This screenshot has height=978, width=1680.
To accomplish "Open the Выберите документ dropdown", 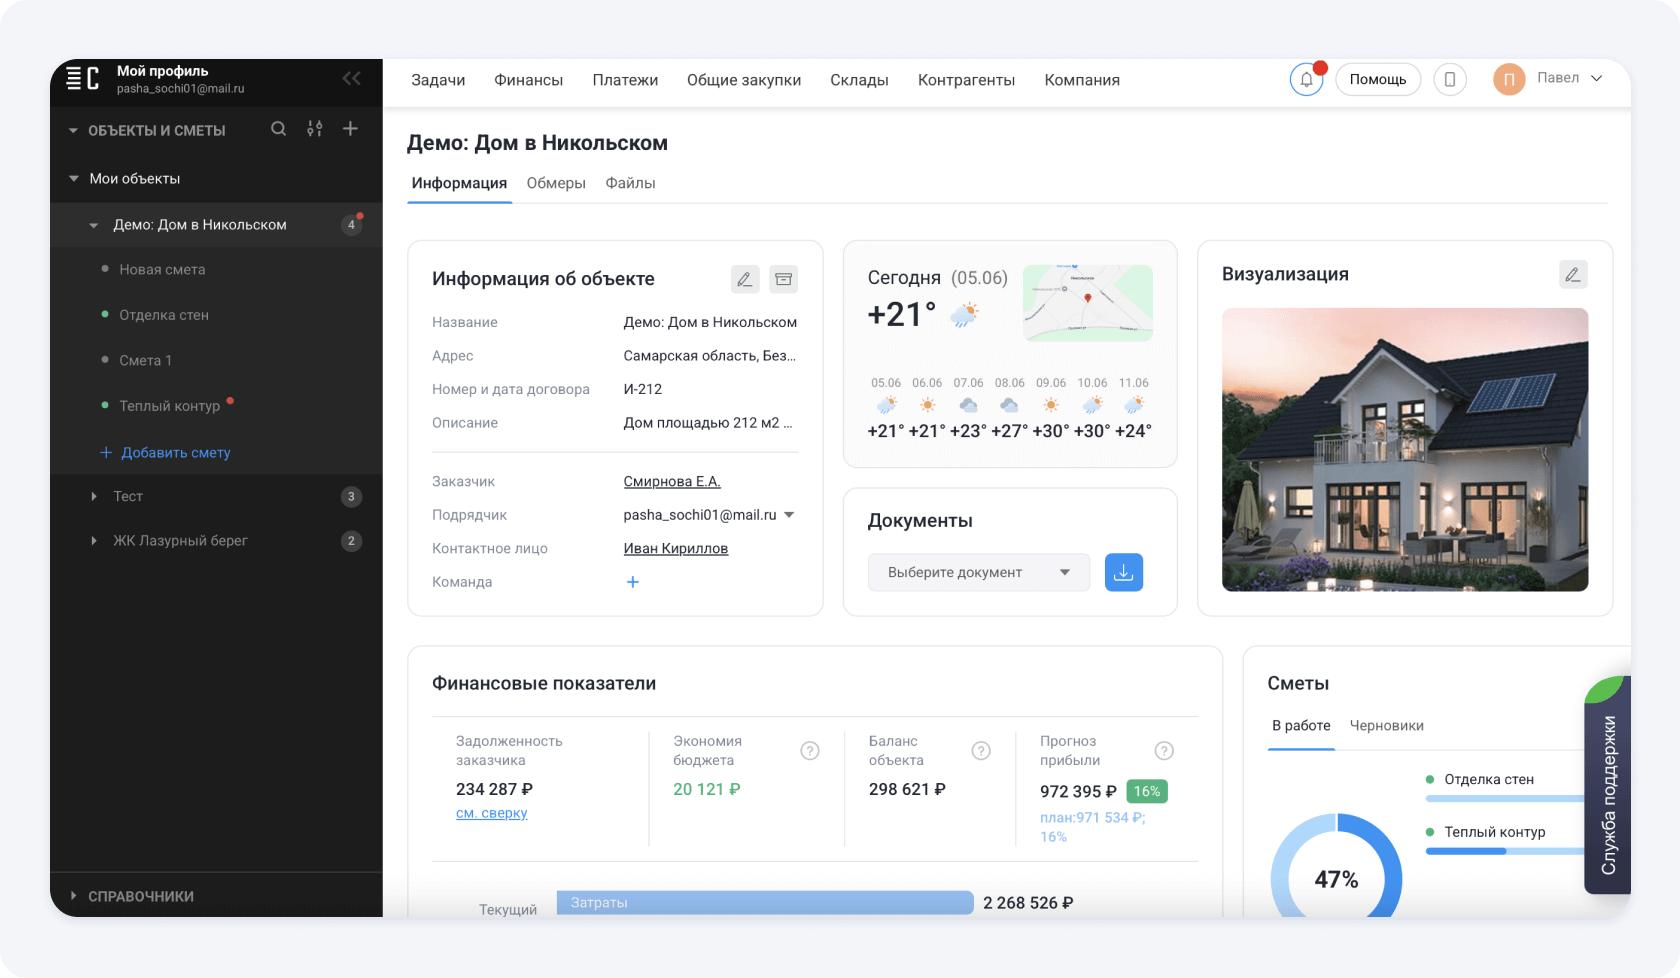I will [978, 572].
